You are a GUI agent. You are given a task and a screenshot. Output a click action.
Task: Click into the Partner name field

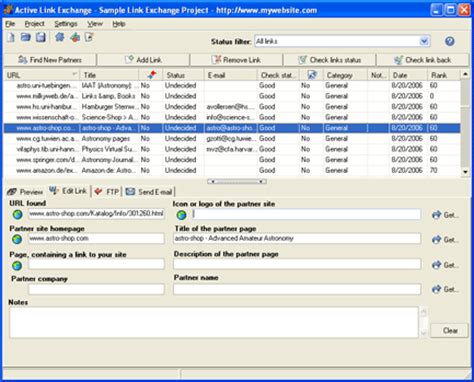(x=297, y=289)
